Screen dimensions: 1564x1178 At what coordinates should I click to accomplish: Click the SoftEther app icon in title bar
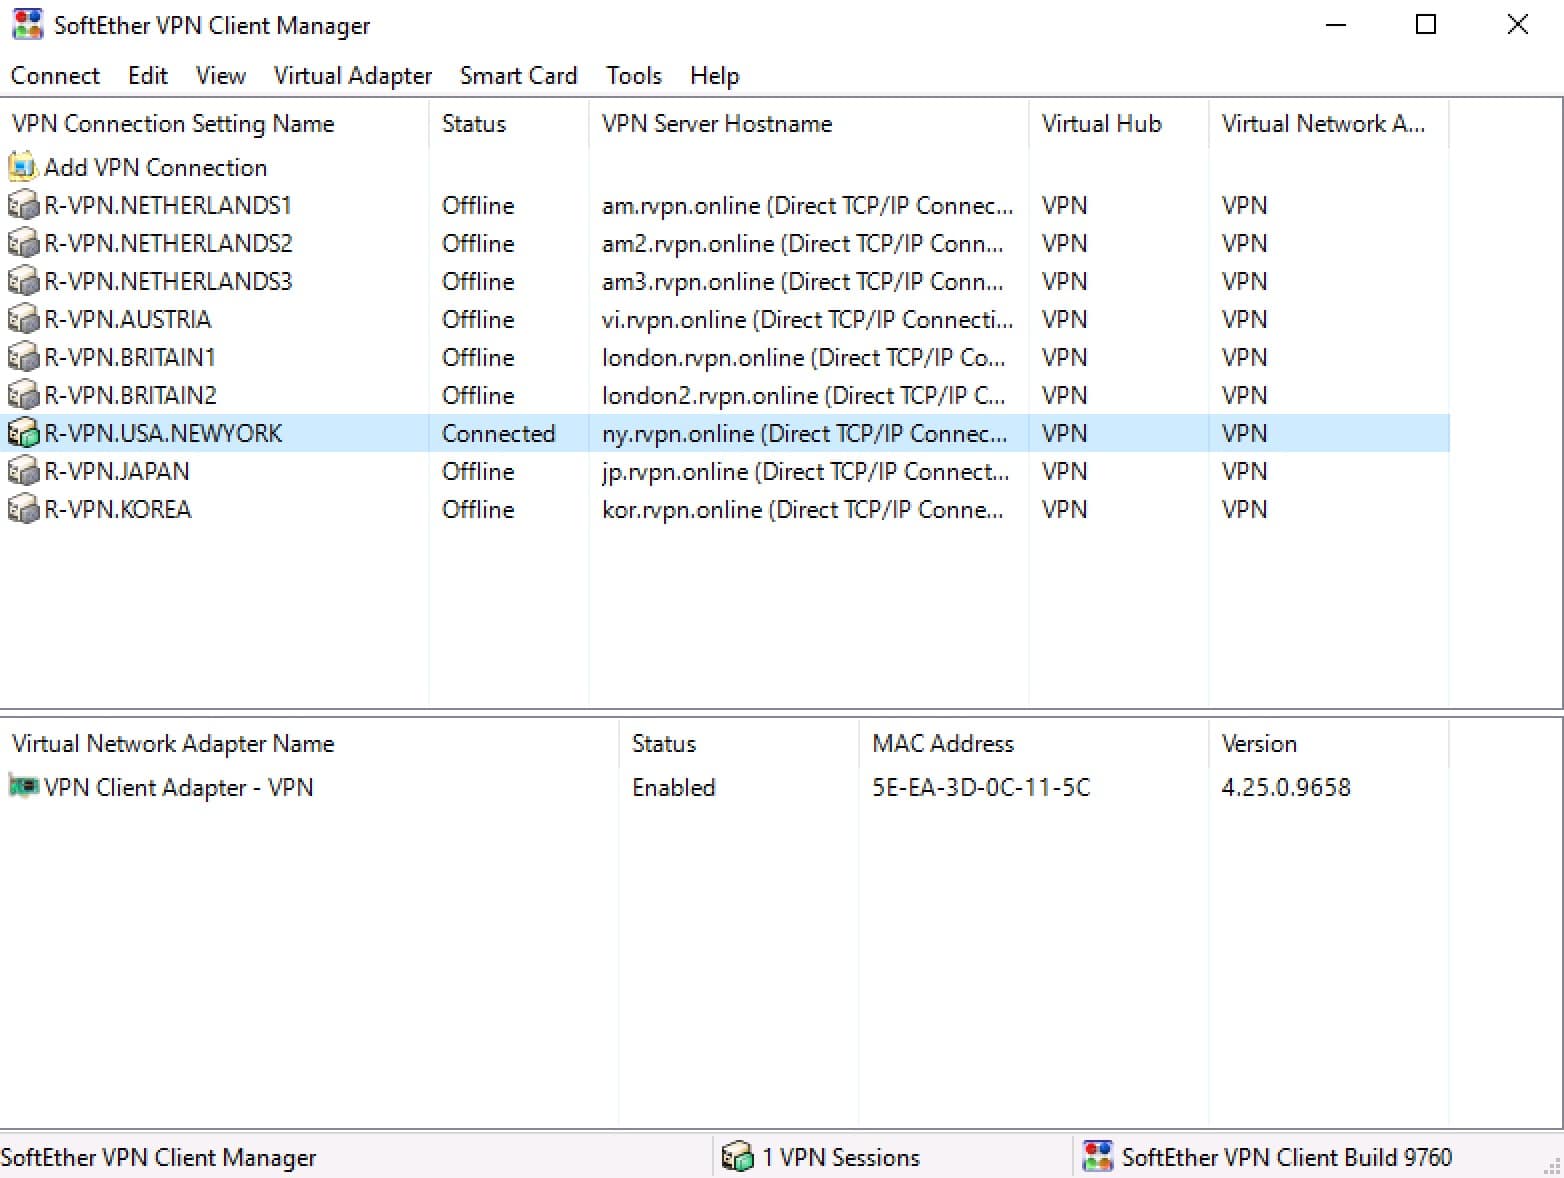pyautogui.click(x=27, y=25)
